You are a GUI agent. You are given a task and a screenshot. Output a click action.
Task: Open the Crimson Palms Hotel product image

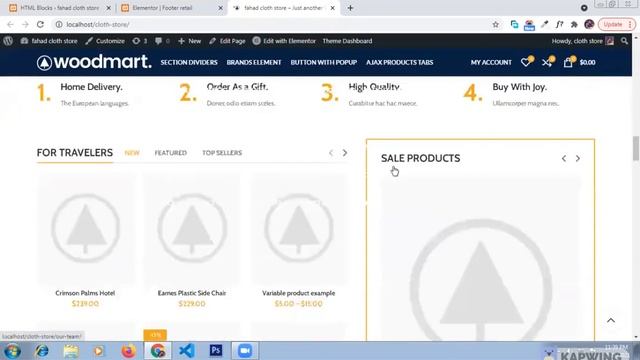tap(85, 229)
